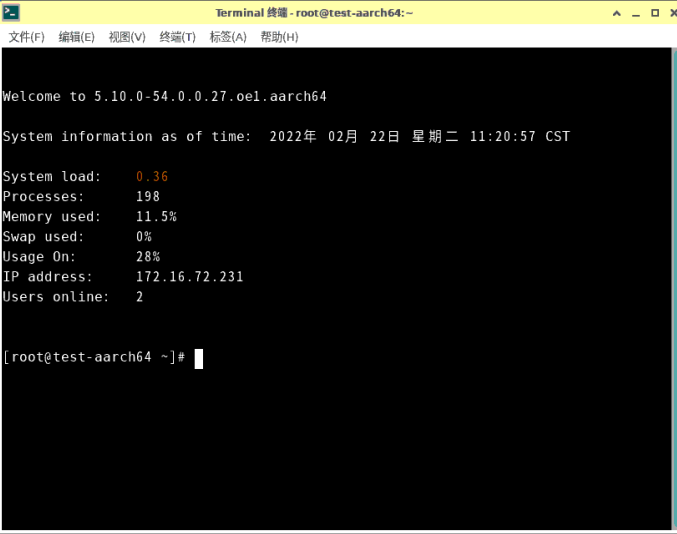Maximize the Terminal window

click(x=655, y=13)
